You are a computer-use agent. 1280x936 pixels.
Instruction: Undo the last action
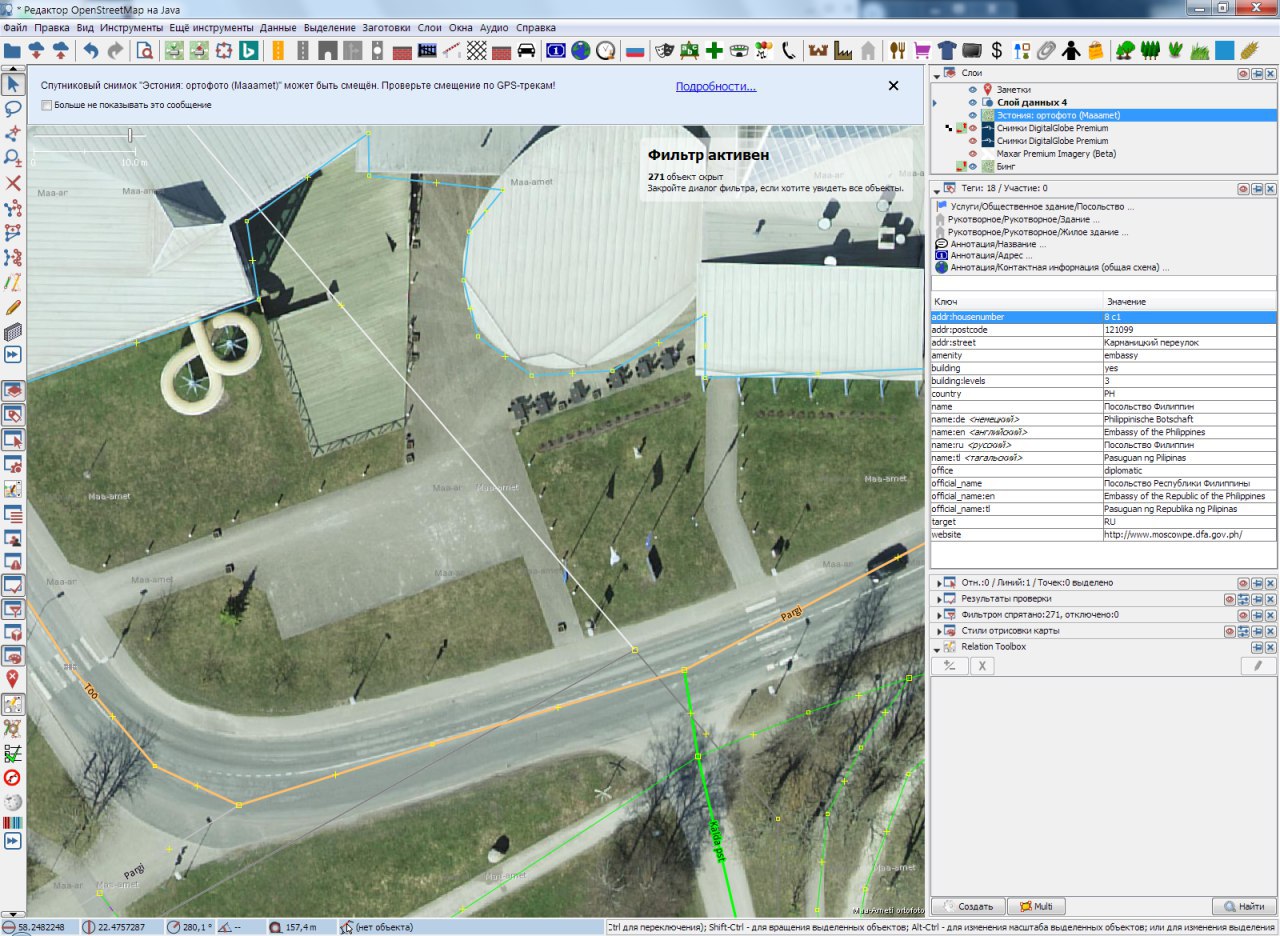coord(91,49)
